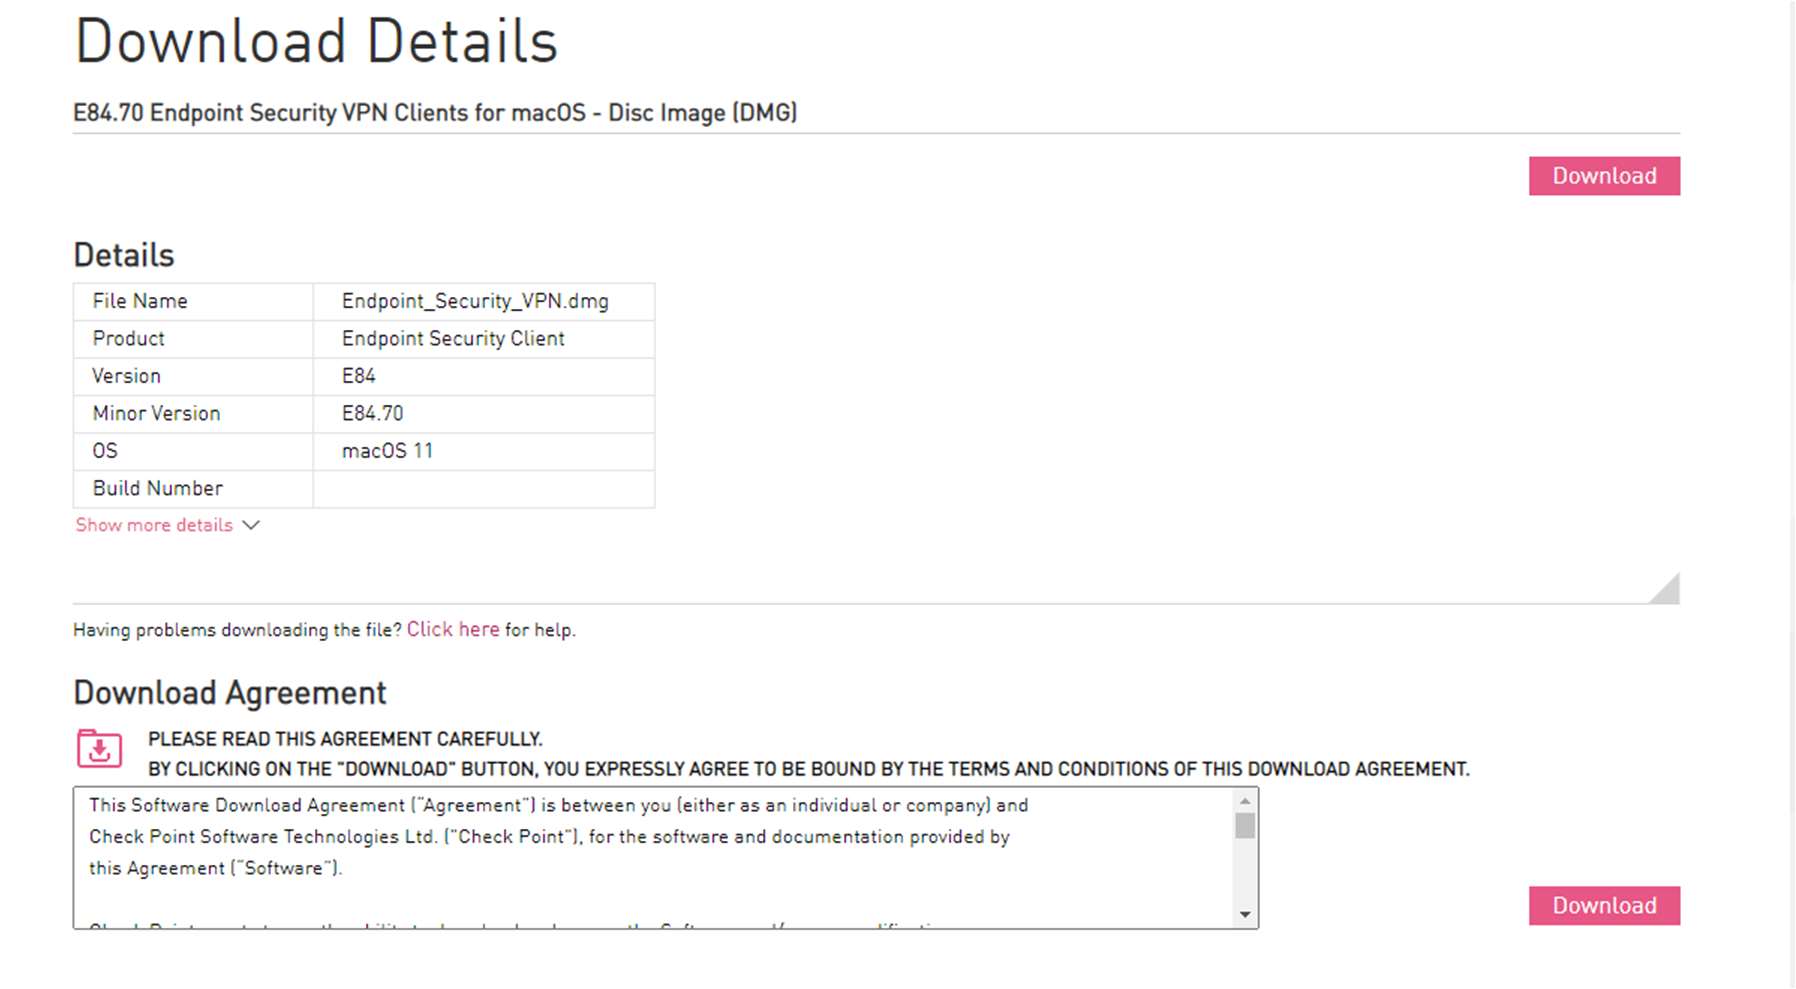The image size is (1796, 989).
Task: Click the Details section heading
Action: tap(124, 255)
